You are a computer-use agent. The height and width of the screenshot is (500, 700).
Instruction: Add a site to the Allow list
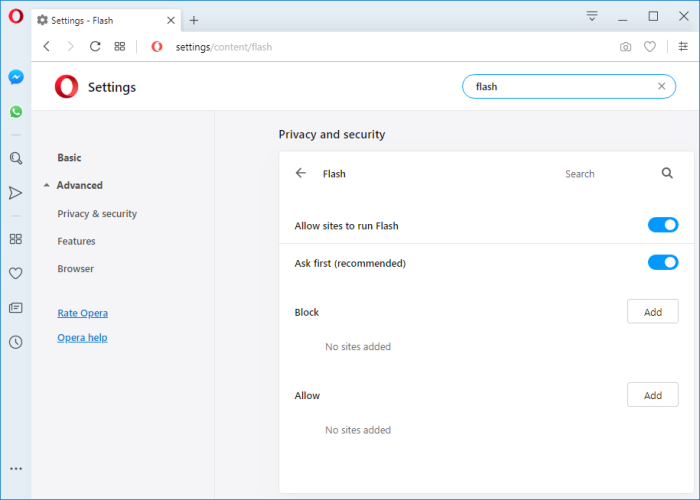point(653,395)
